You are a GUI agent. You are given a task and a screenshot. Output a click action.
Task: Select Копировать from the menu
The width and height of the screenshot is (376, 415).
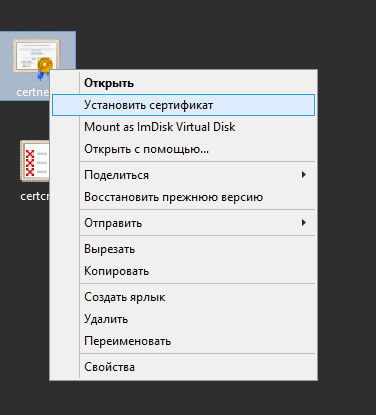183,271
